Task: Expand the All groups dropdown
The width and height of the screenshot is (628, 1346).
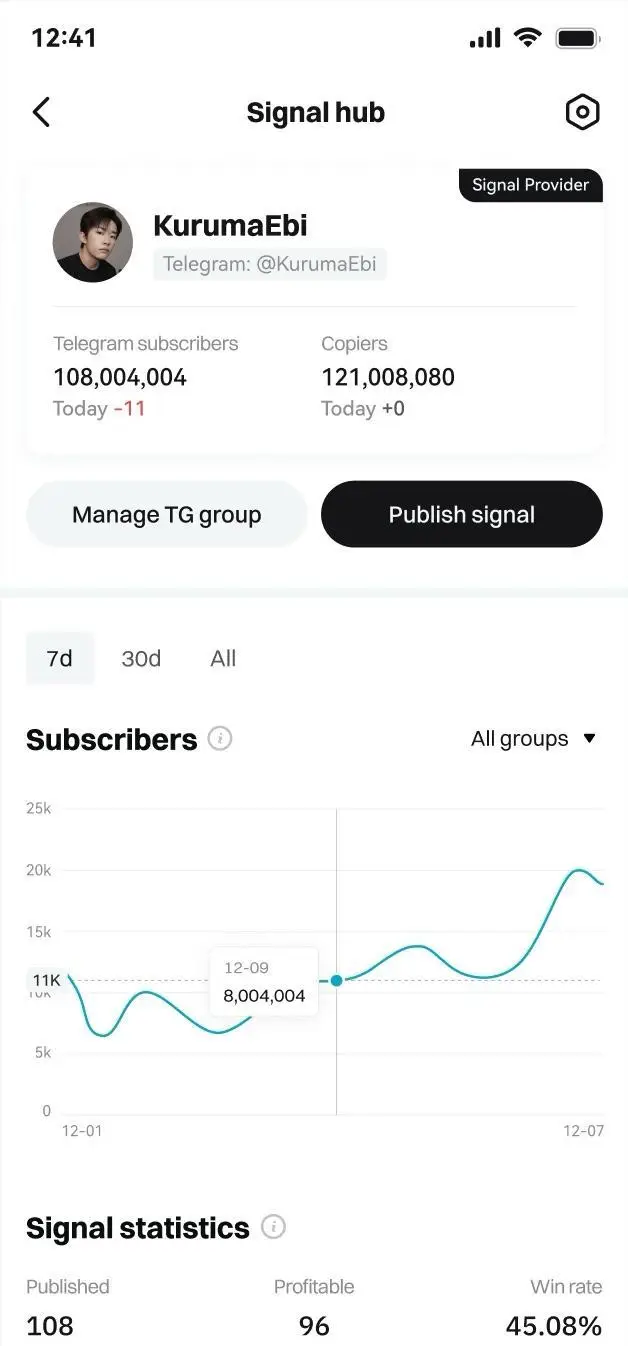Action: (x=533, y=739)
